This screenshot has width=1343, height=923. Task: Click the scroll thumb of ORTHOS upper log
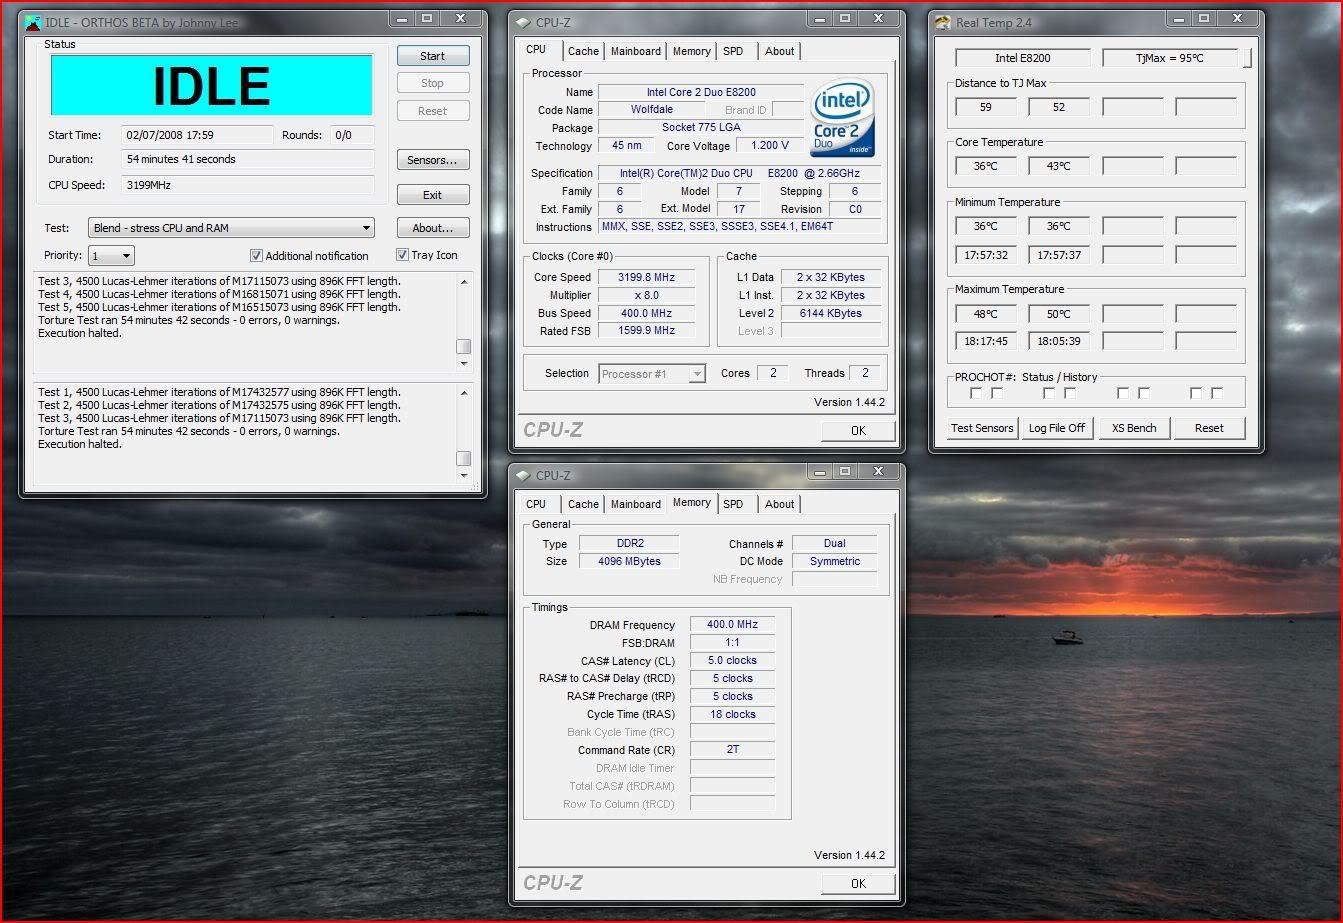click(463, 346)
